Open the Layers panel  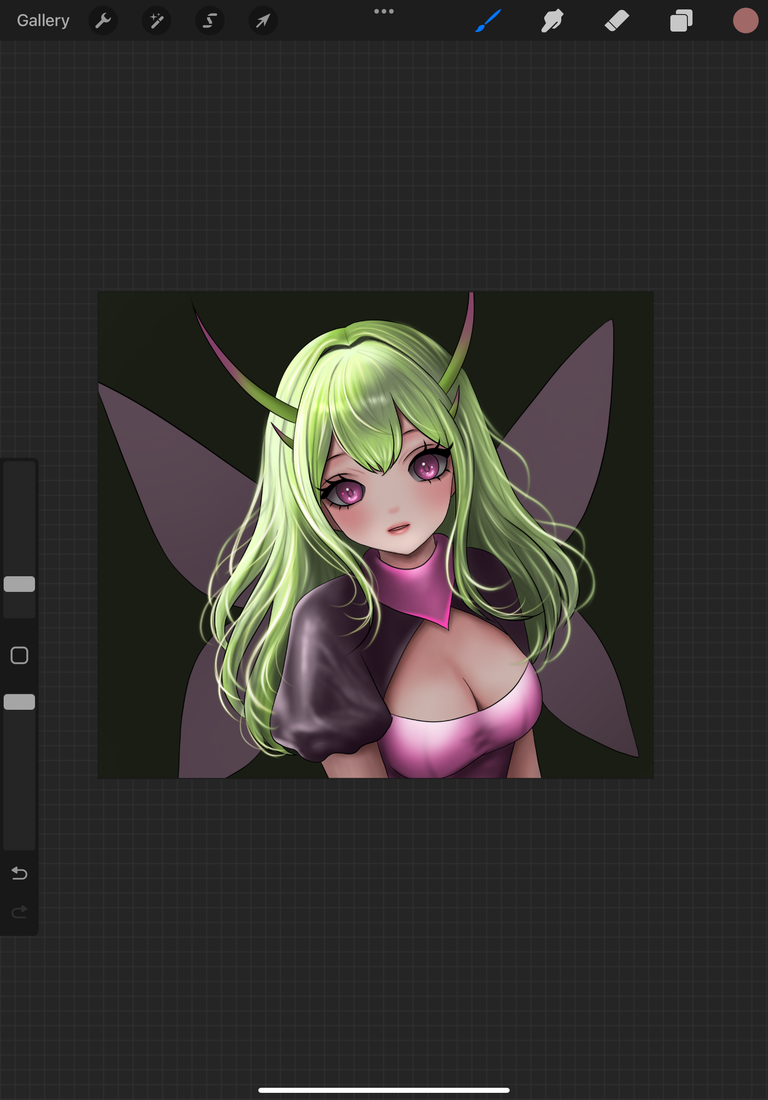[x=681, y=20]
